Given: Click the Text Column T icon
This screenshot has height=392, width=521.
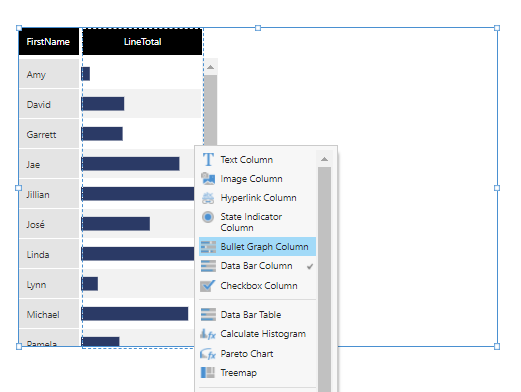Looking at the screenshot, I should (208, 160).
